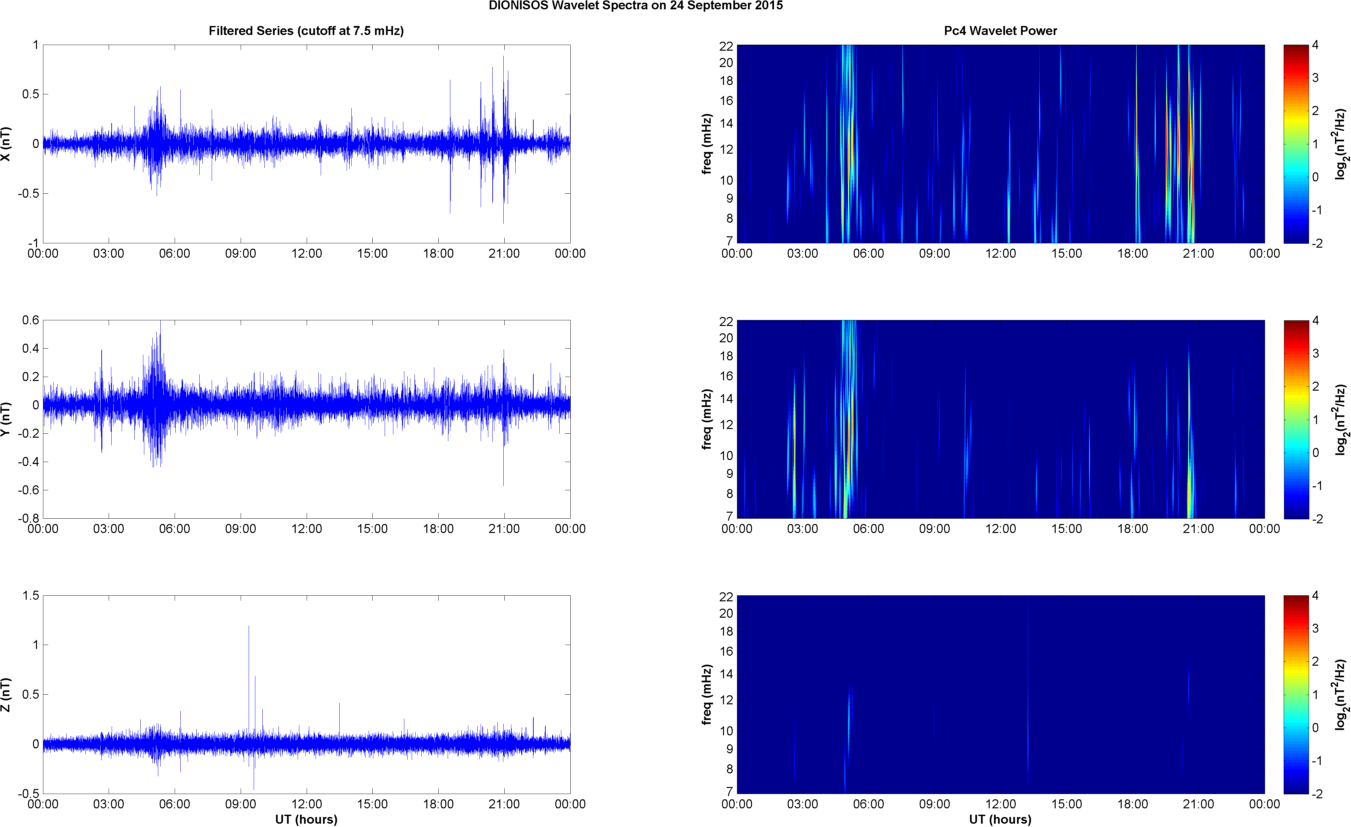Click the '1.5' tick label on the Z plot
The width and height of the screenshot is (1351, 827).
(x=29, y=596)
